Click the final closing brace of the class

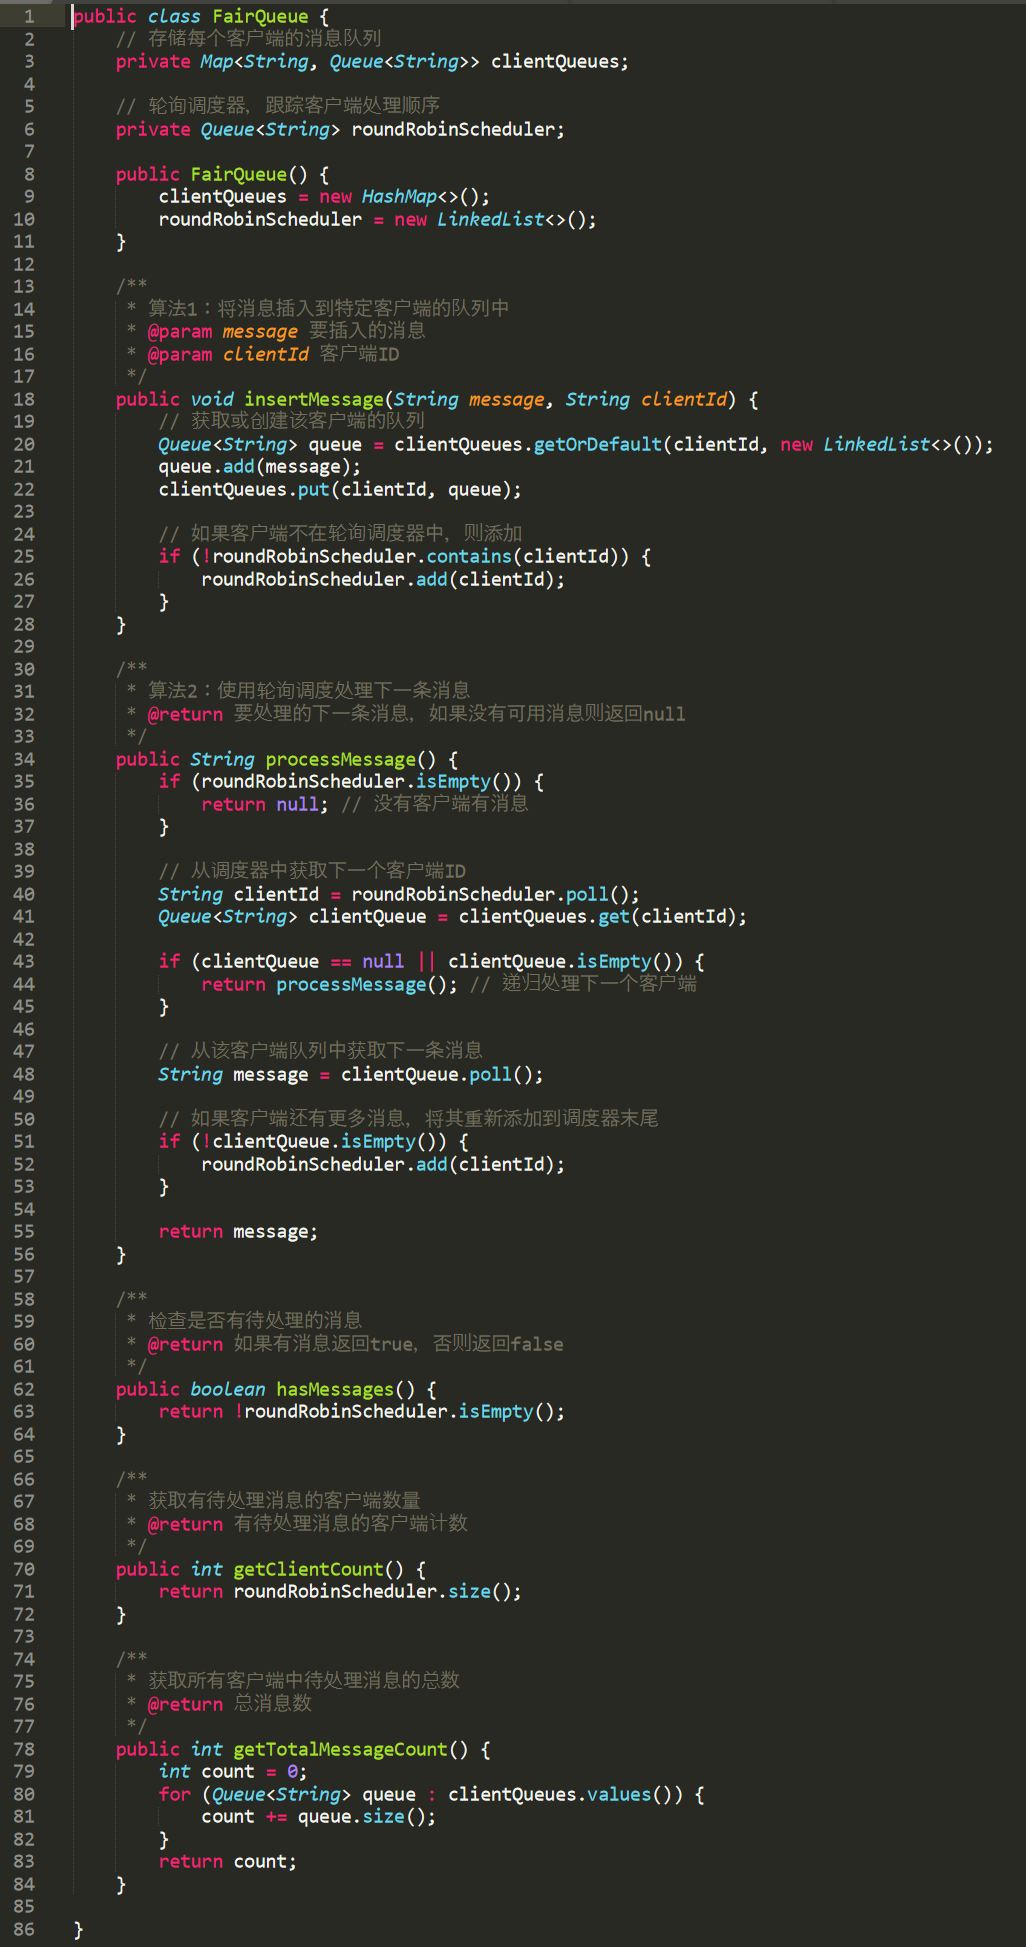tap(78, 1929)
